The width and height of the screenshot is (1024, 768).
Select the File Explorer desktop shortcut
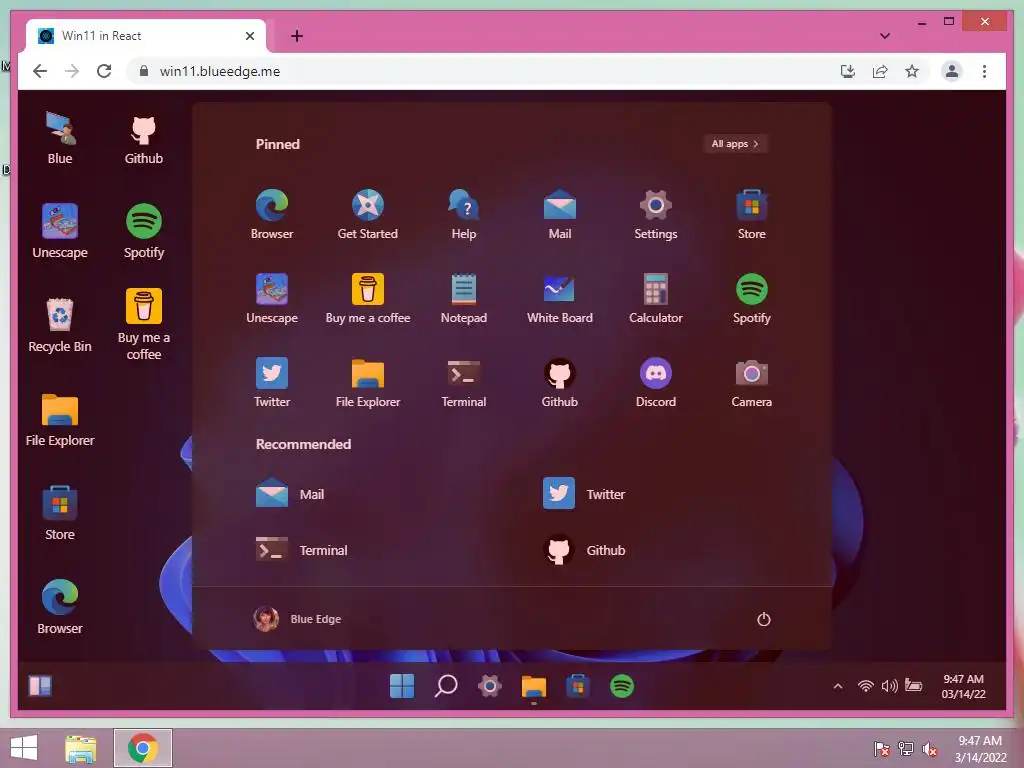pos(59,420)
